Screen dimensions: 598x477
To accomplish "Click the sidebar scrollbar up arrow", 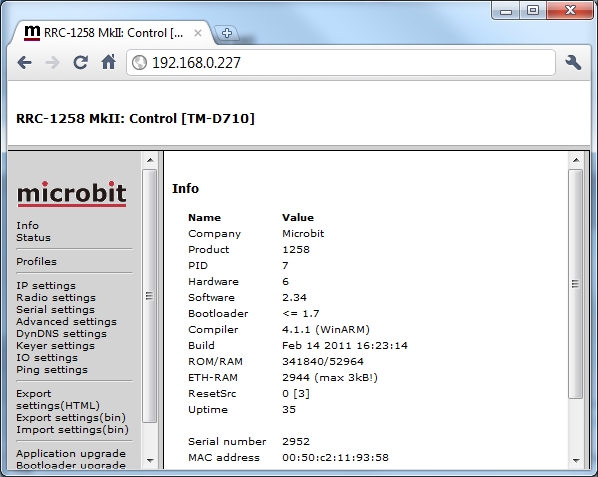I will click(150, 160).
